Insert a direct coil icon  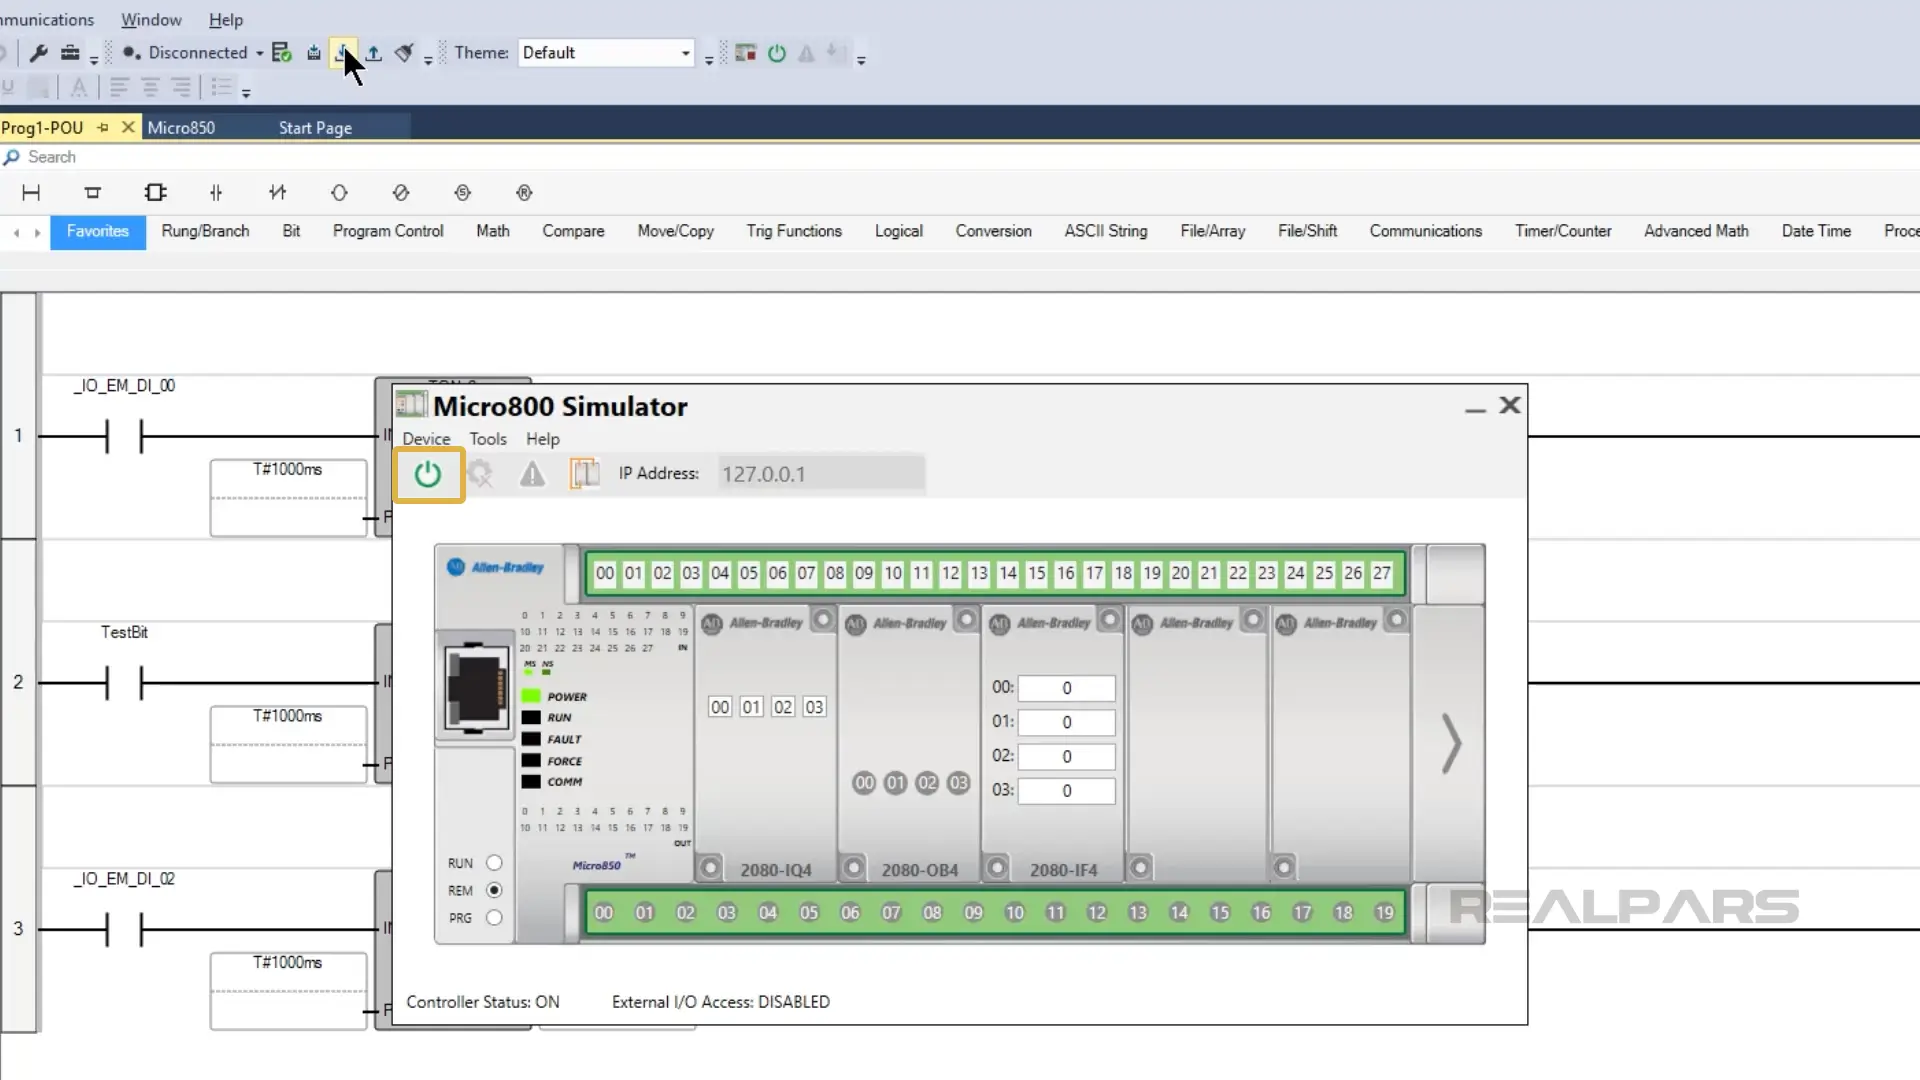[339, 193]
